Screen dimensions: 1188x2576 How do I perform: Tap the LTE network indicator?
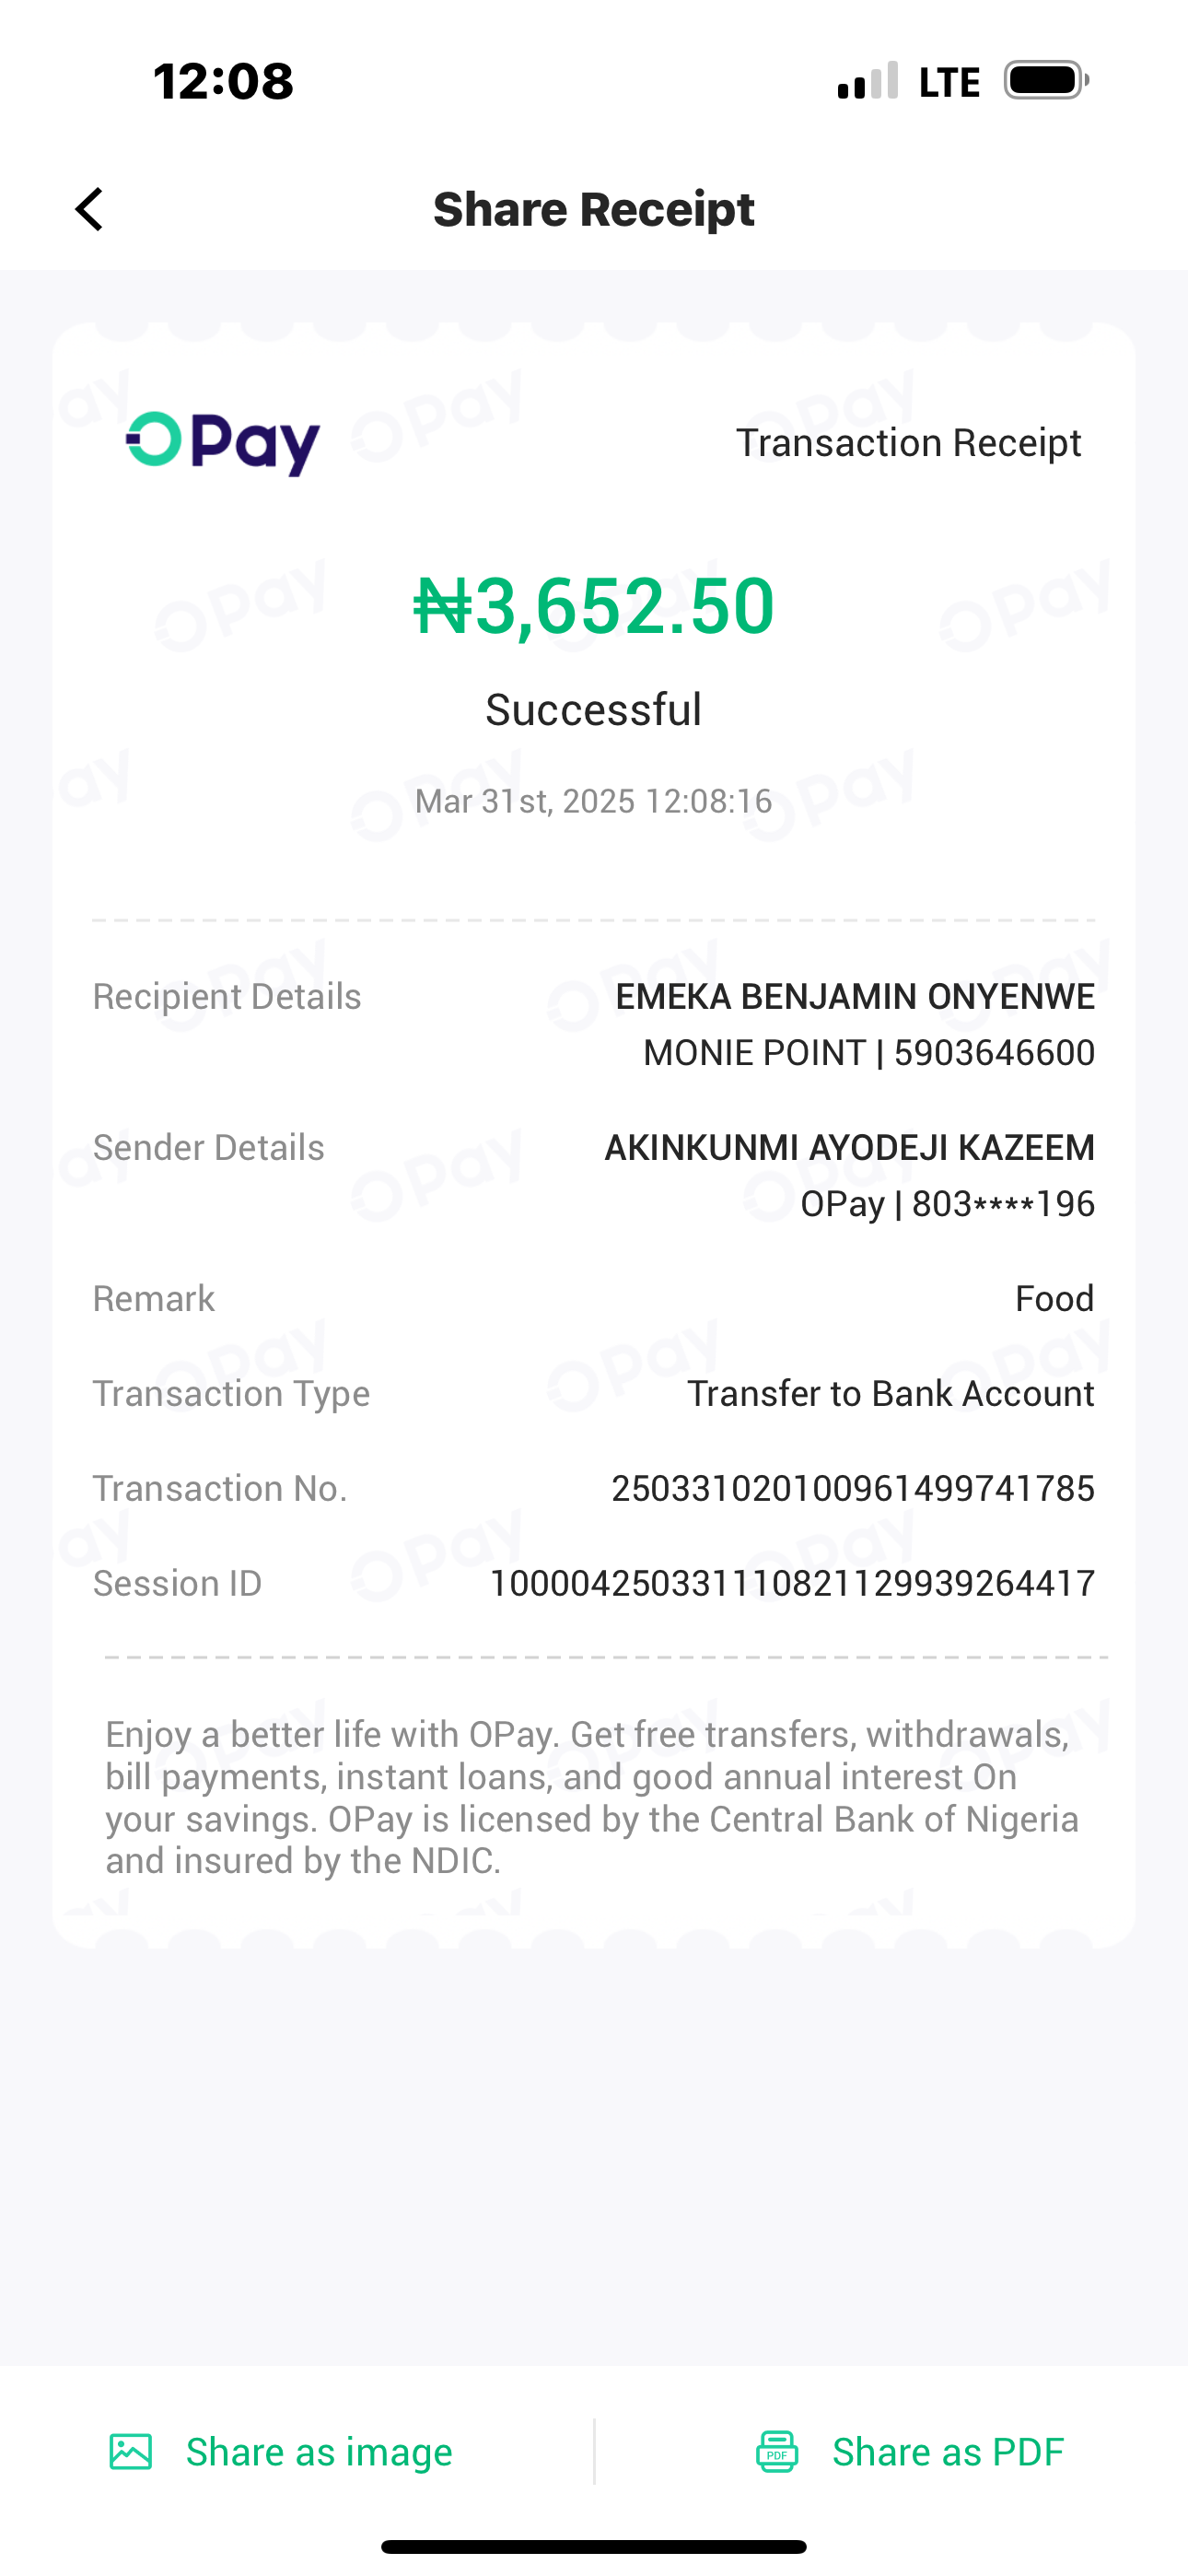949,82
